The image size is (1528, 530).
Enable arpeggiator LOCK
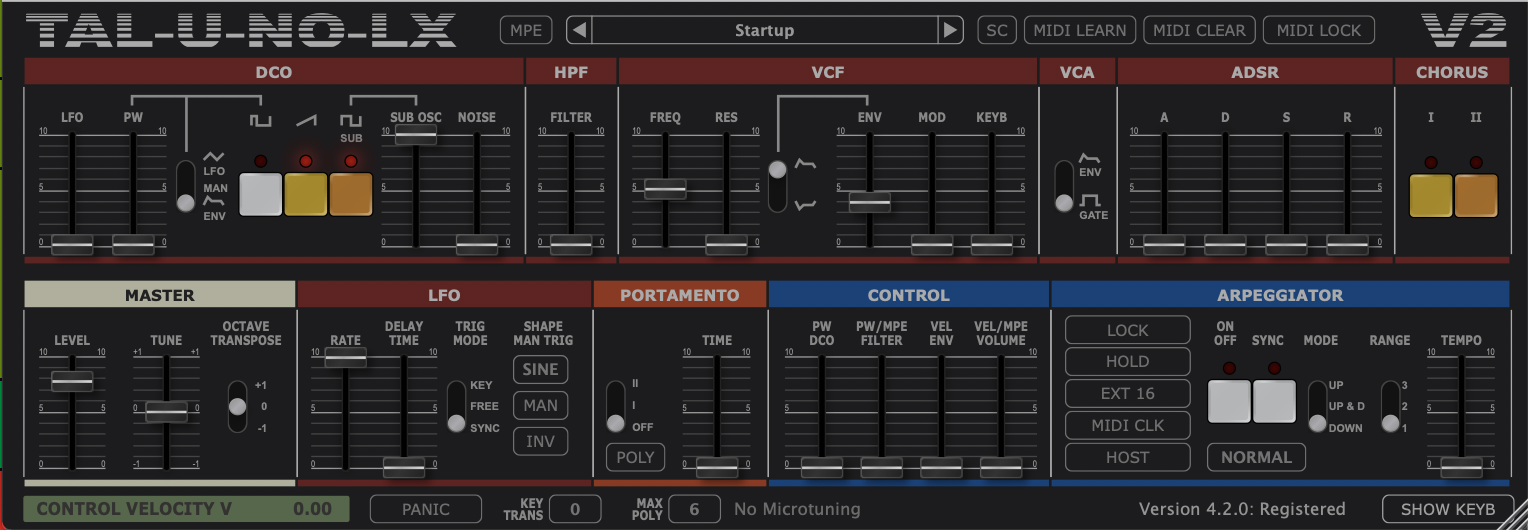coord(1128,330)
